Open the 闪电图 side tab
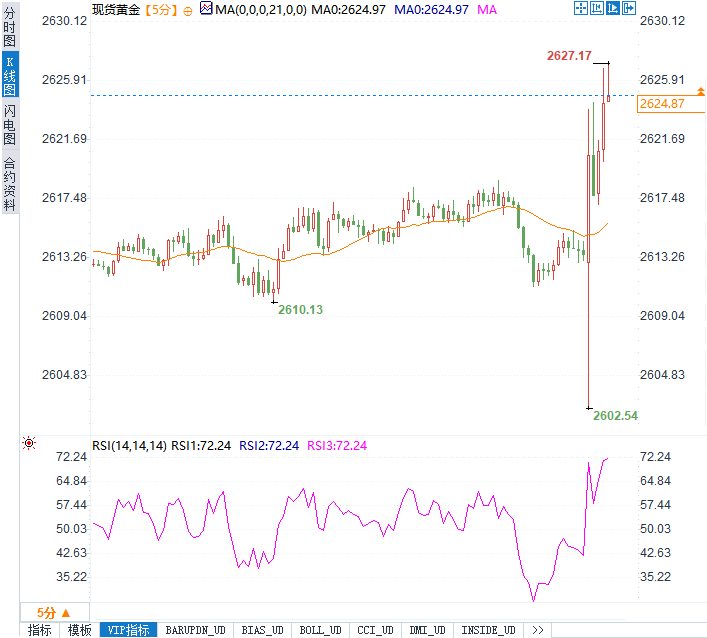 coord(9,124)
